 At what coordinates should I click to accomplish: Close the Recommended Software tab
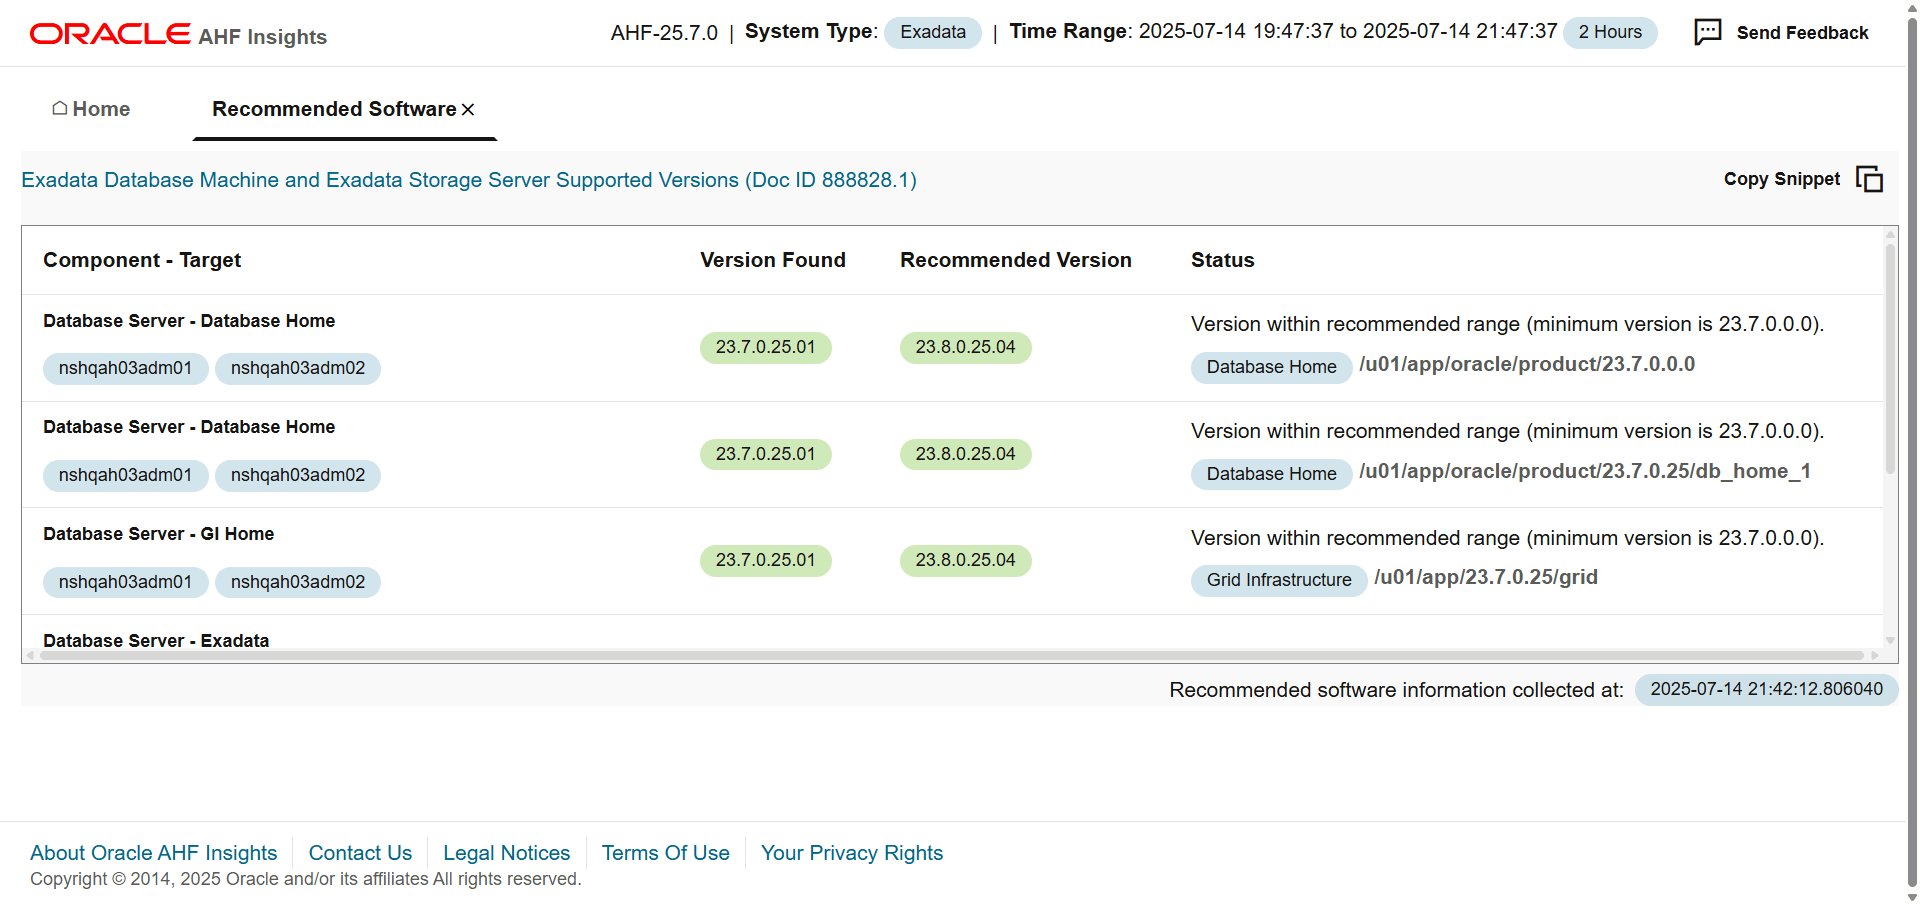pyautogui.click(x=468, y=109)
